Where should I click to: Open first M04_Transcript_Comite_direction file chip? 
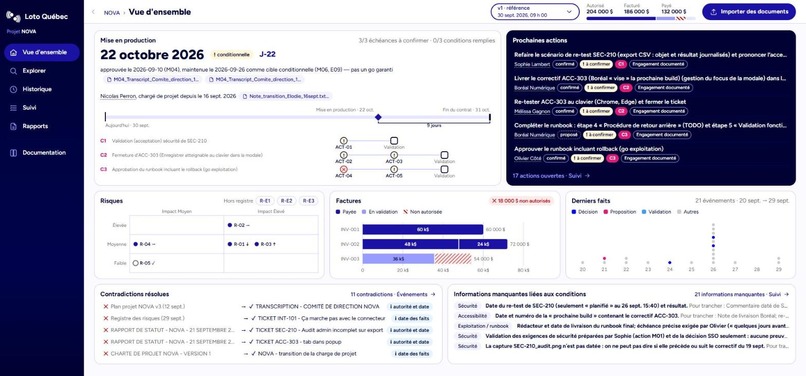(x=152, y=80)
